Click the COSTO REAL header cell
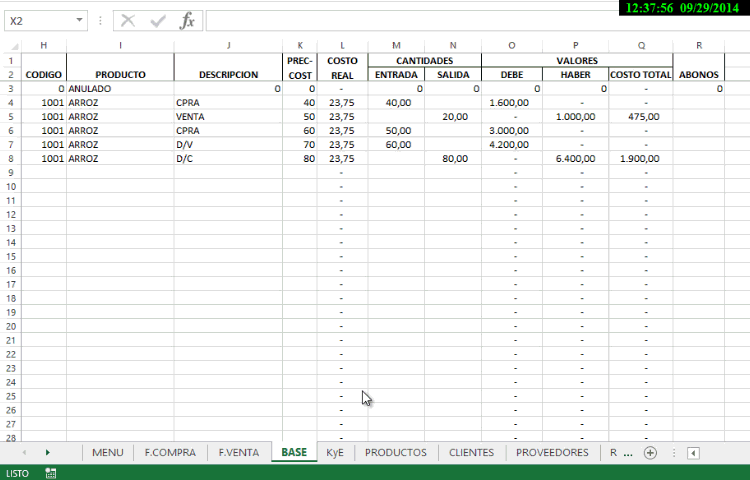Viewport: 750px width, 480px height. 342,67
